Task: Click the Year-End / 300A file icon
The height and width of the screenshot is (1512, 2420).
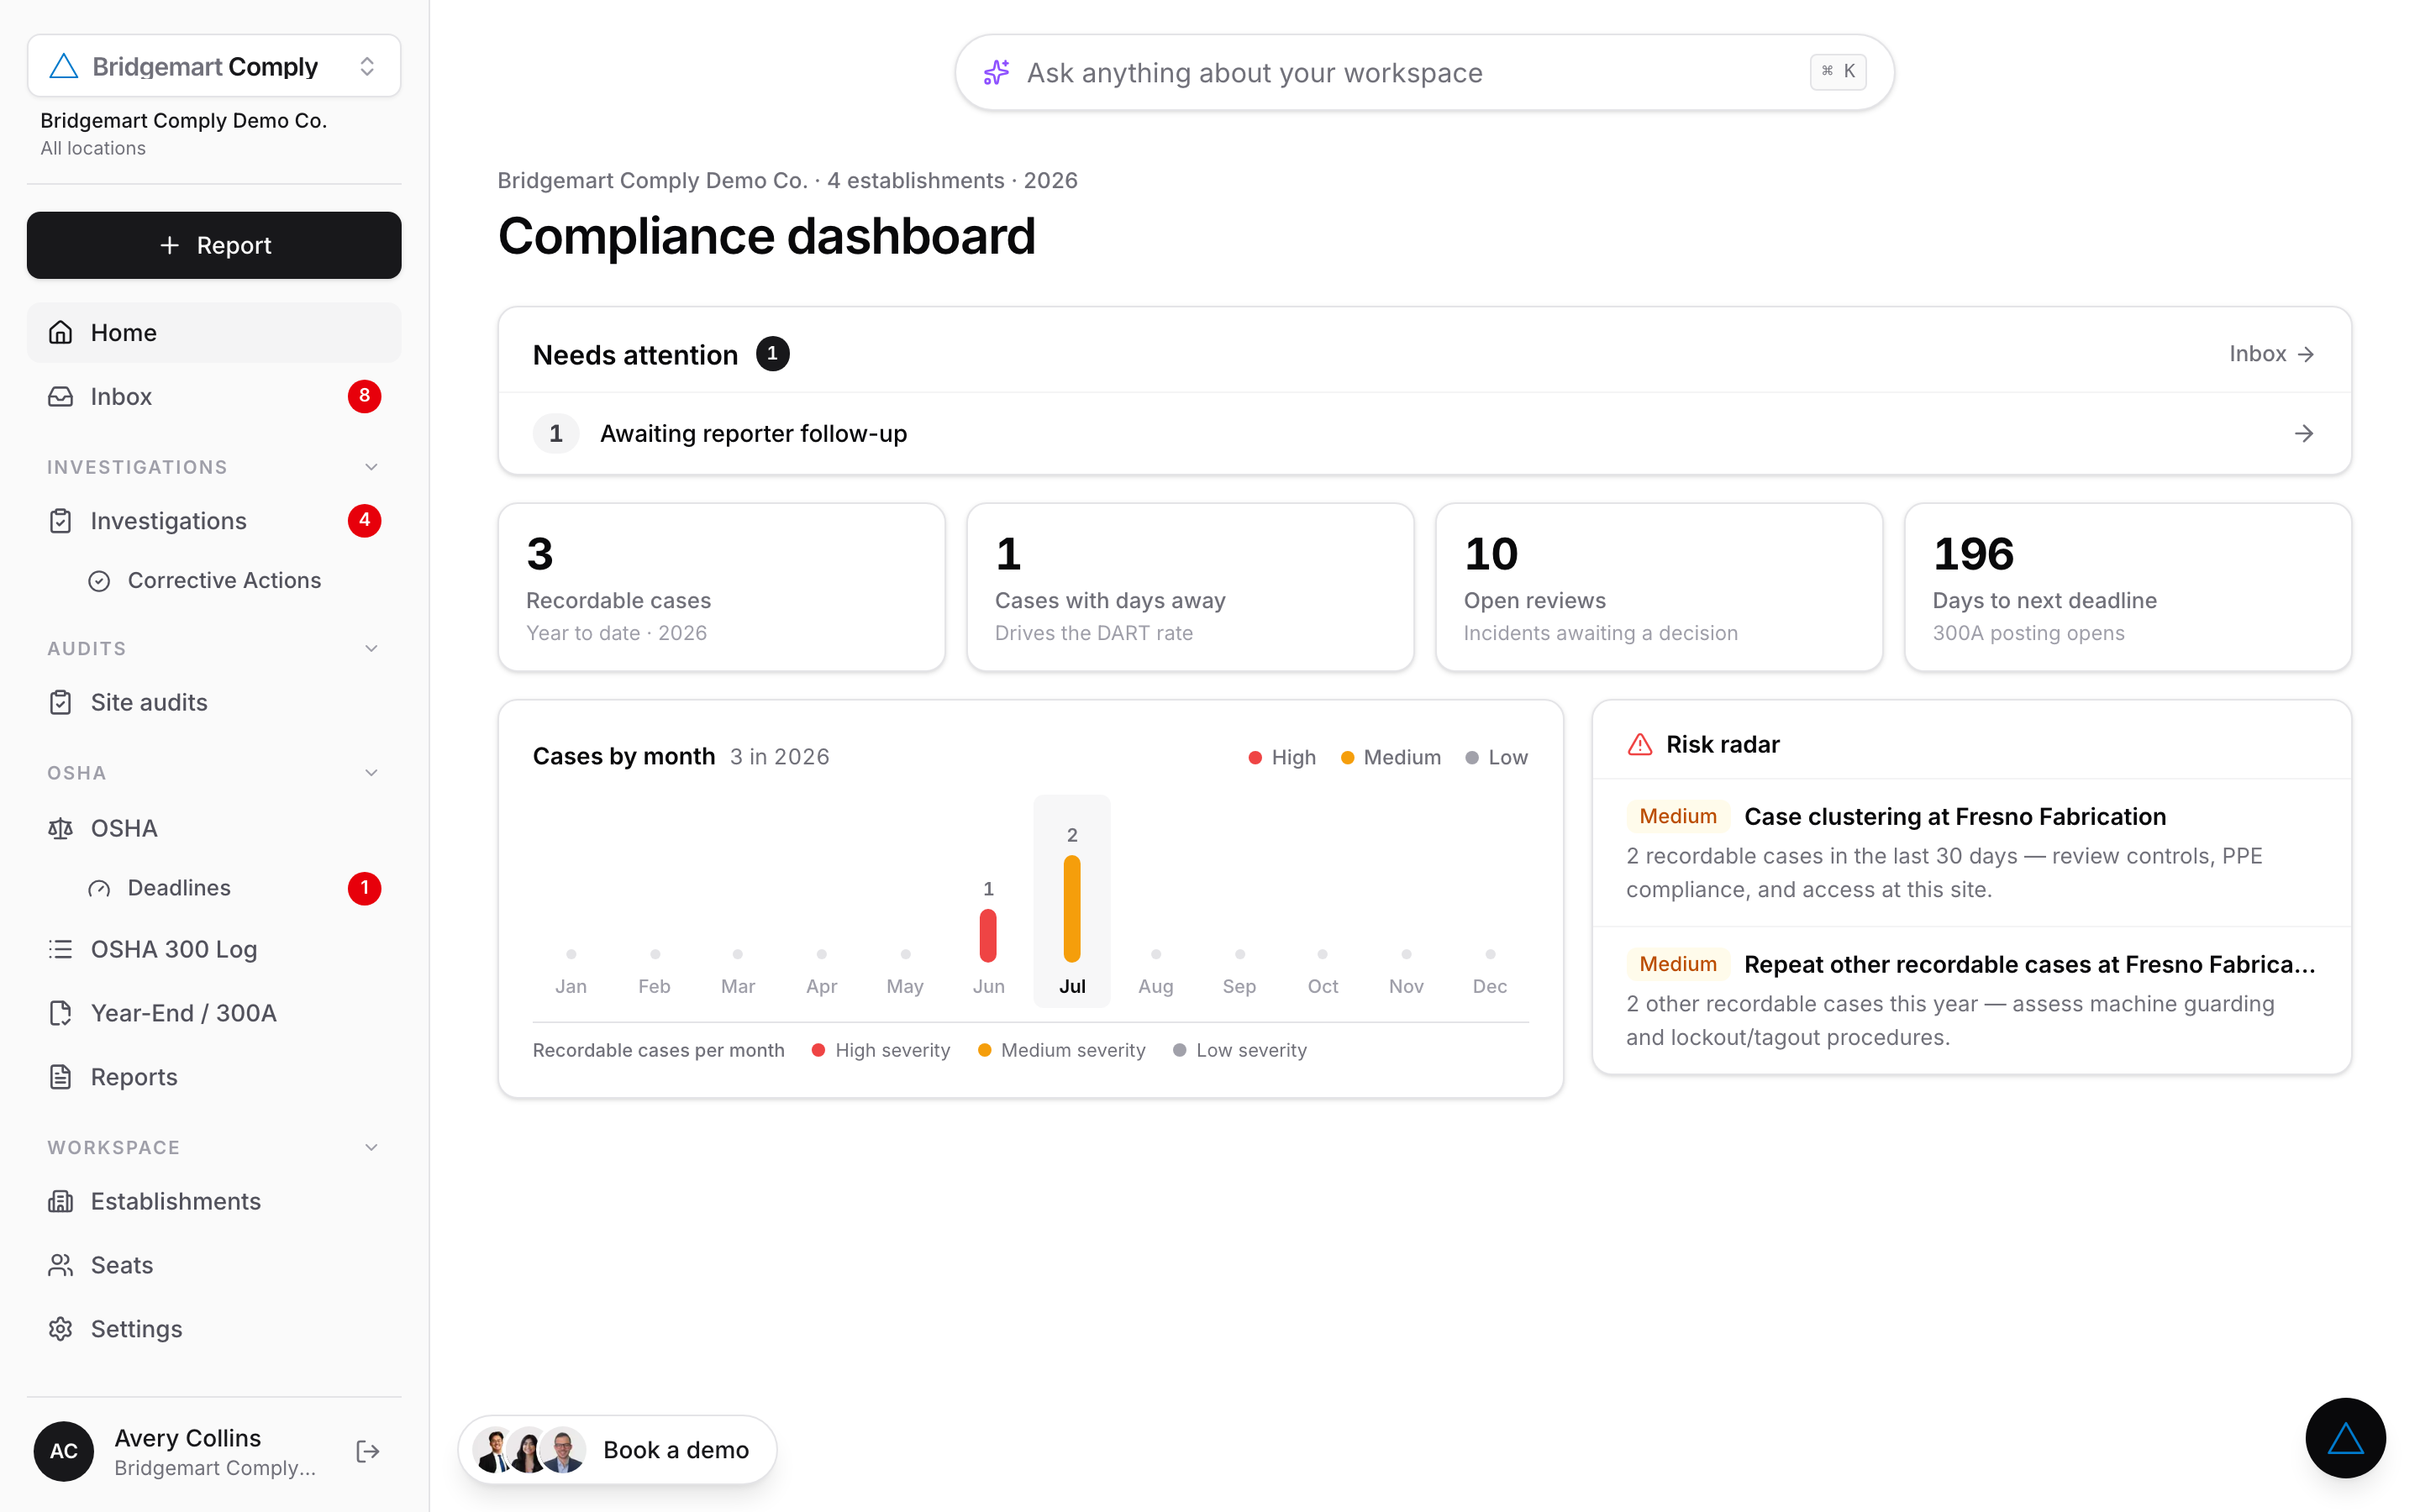Action: click(61, 1013)
